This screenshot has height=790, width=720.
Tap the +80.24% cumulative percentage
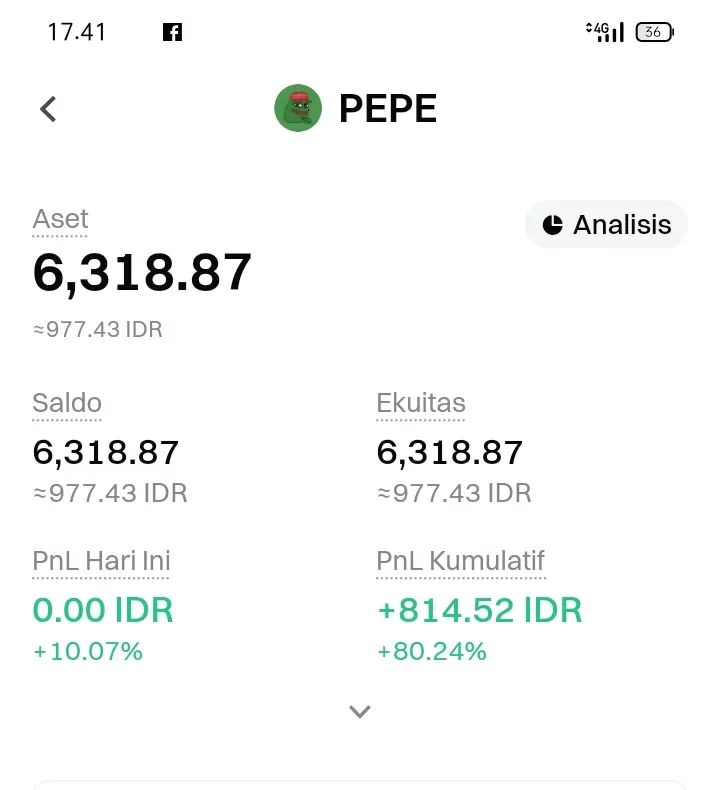coord(432,651)
